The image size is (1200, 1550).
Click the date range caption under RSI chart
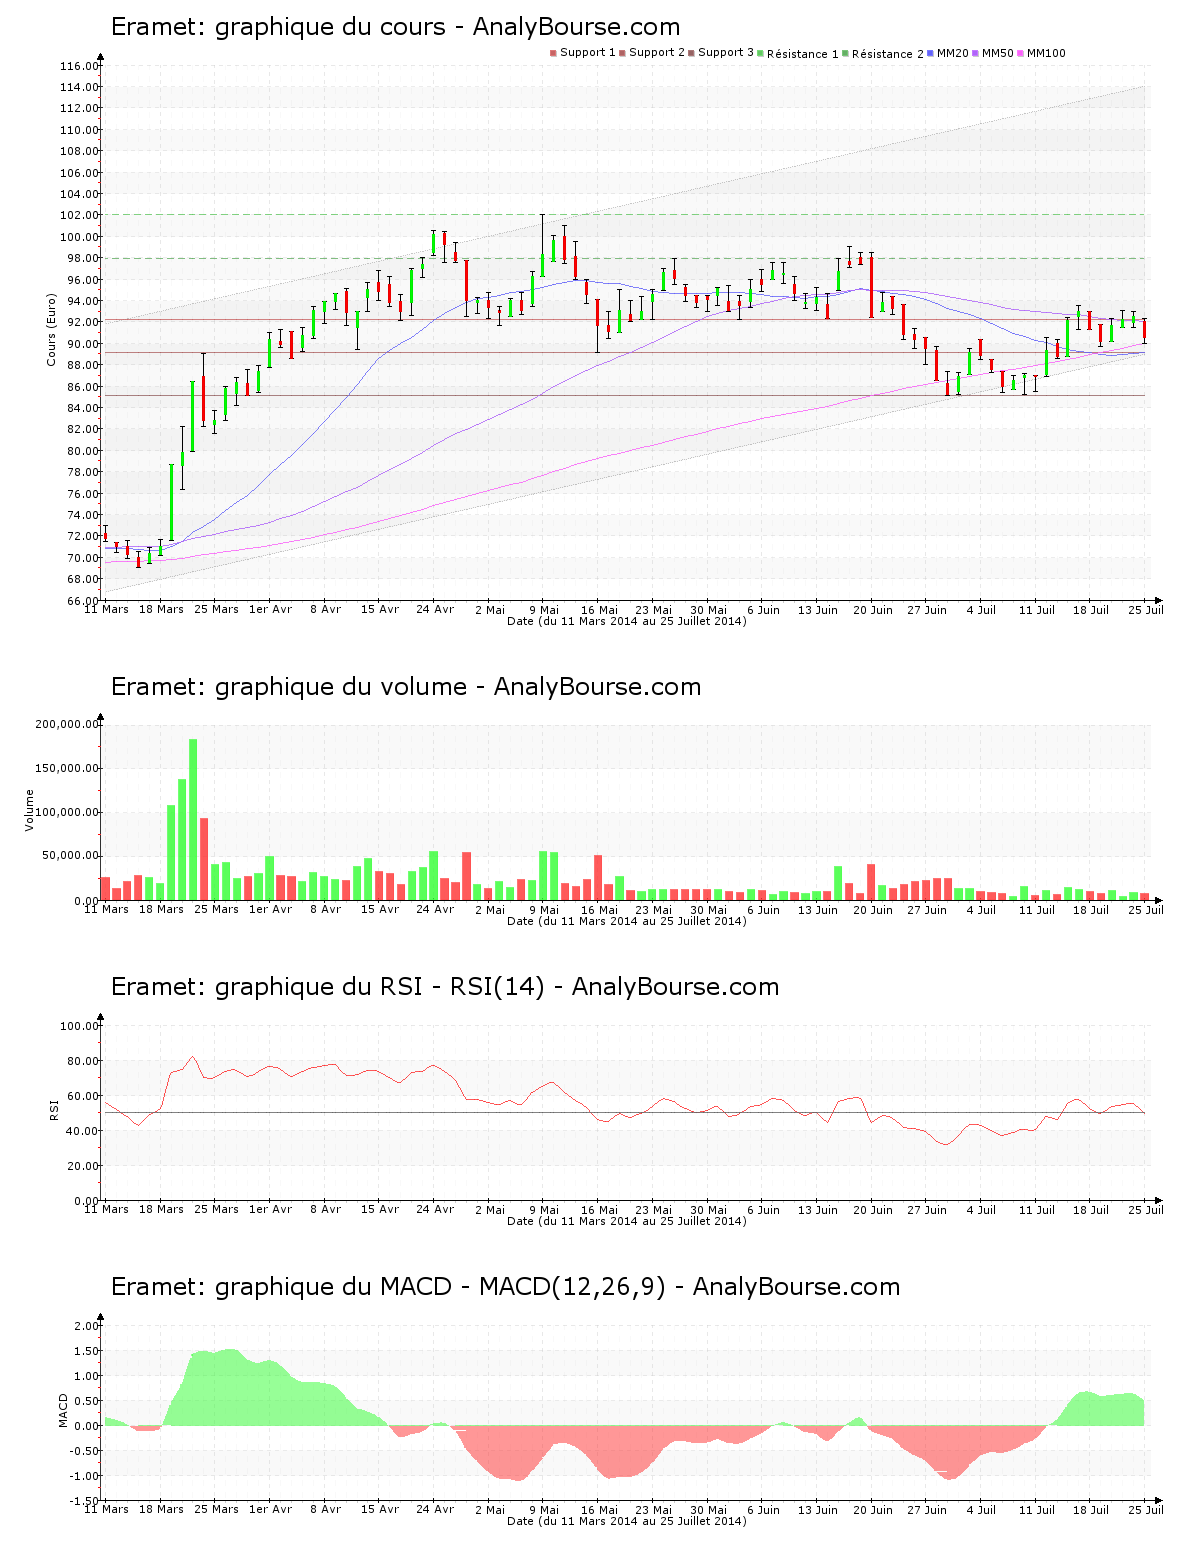(x=626, y=1221)
